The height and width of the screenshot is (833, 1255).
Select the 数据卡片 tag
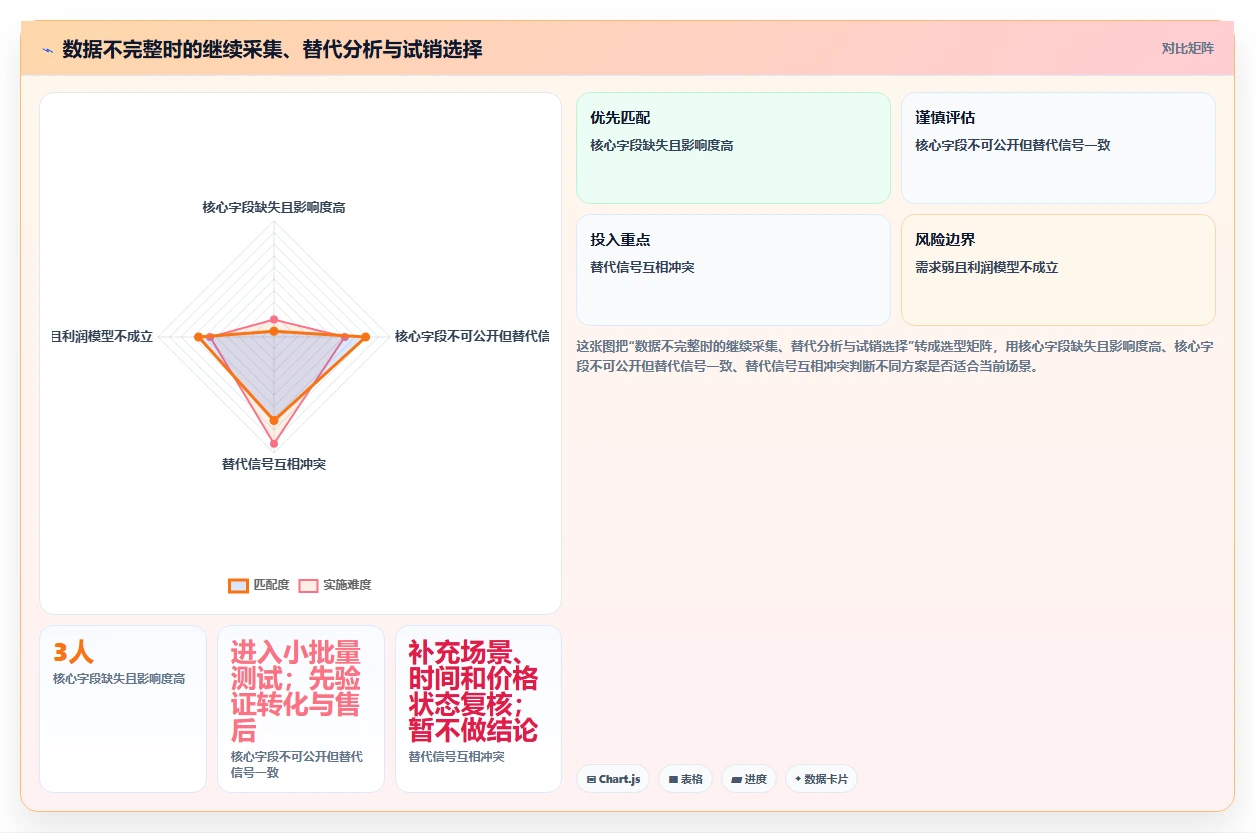pyautogui.click(x=821, y=779)
